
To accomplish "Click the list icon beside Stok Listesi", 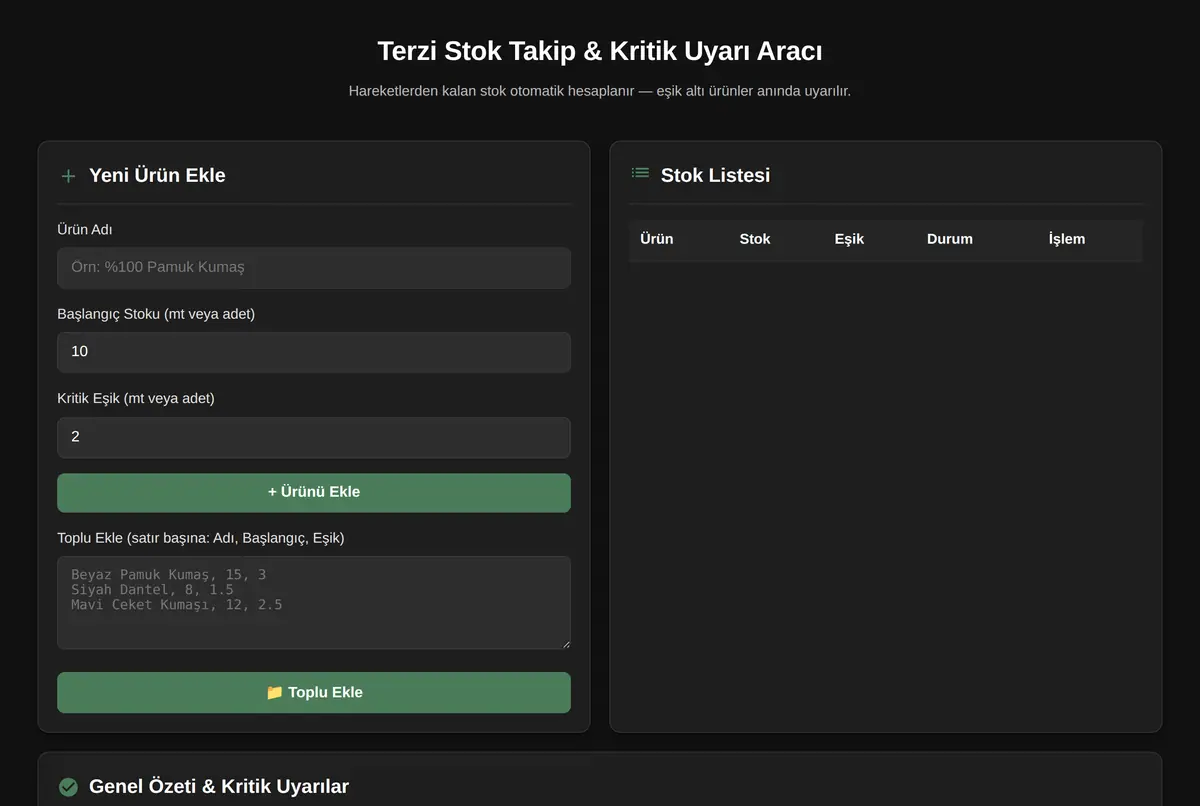I will [x=640, y=173].
